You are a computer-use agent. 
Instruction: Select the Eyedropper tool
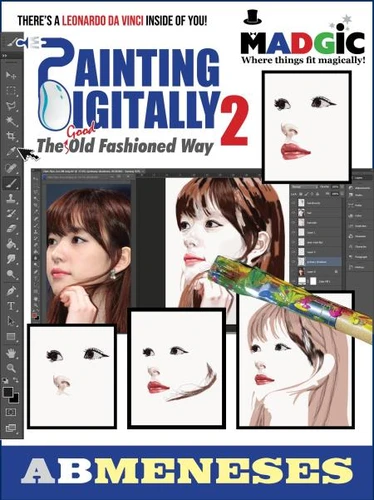click(x=11, y=152)
